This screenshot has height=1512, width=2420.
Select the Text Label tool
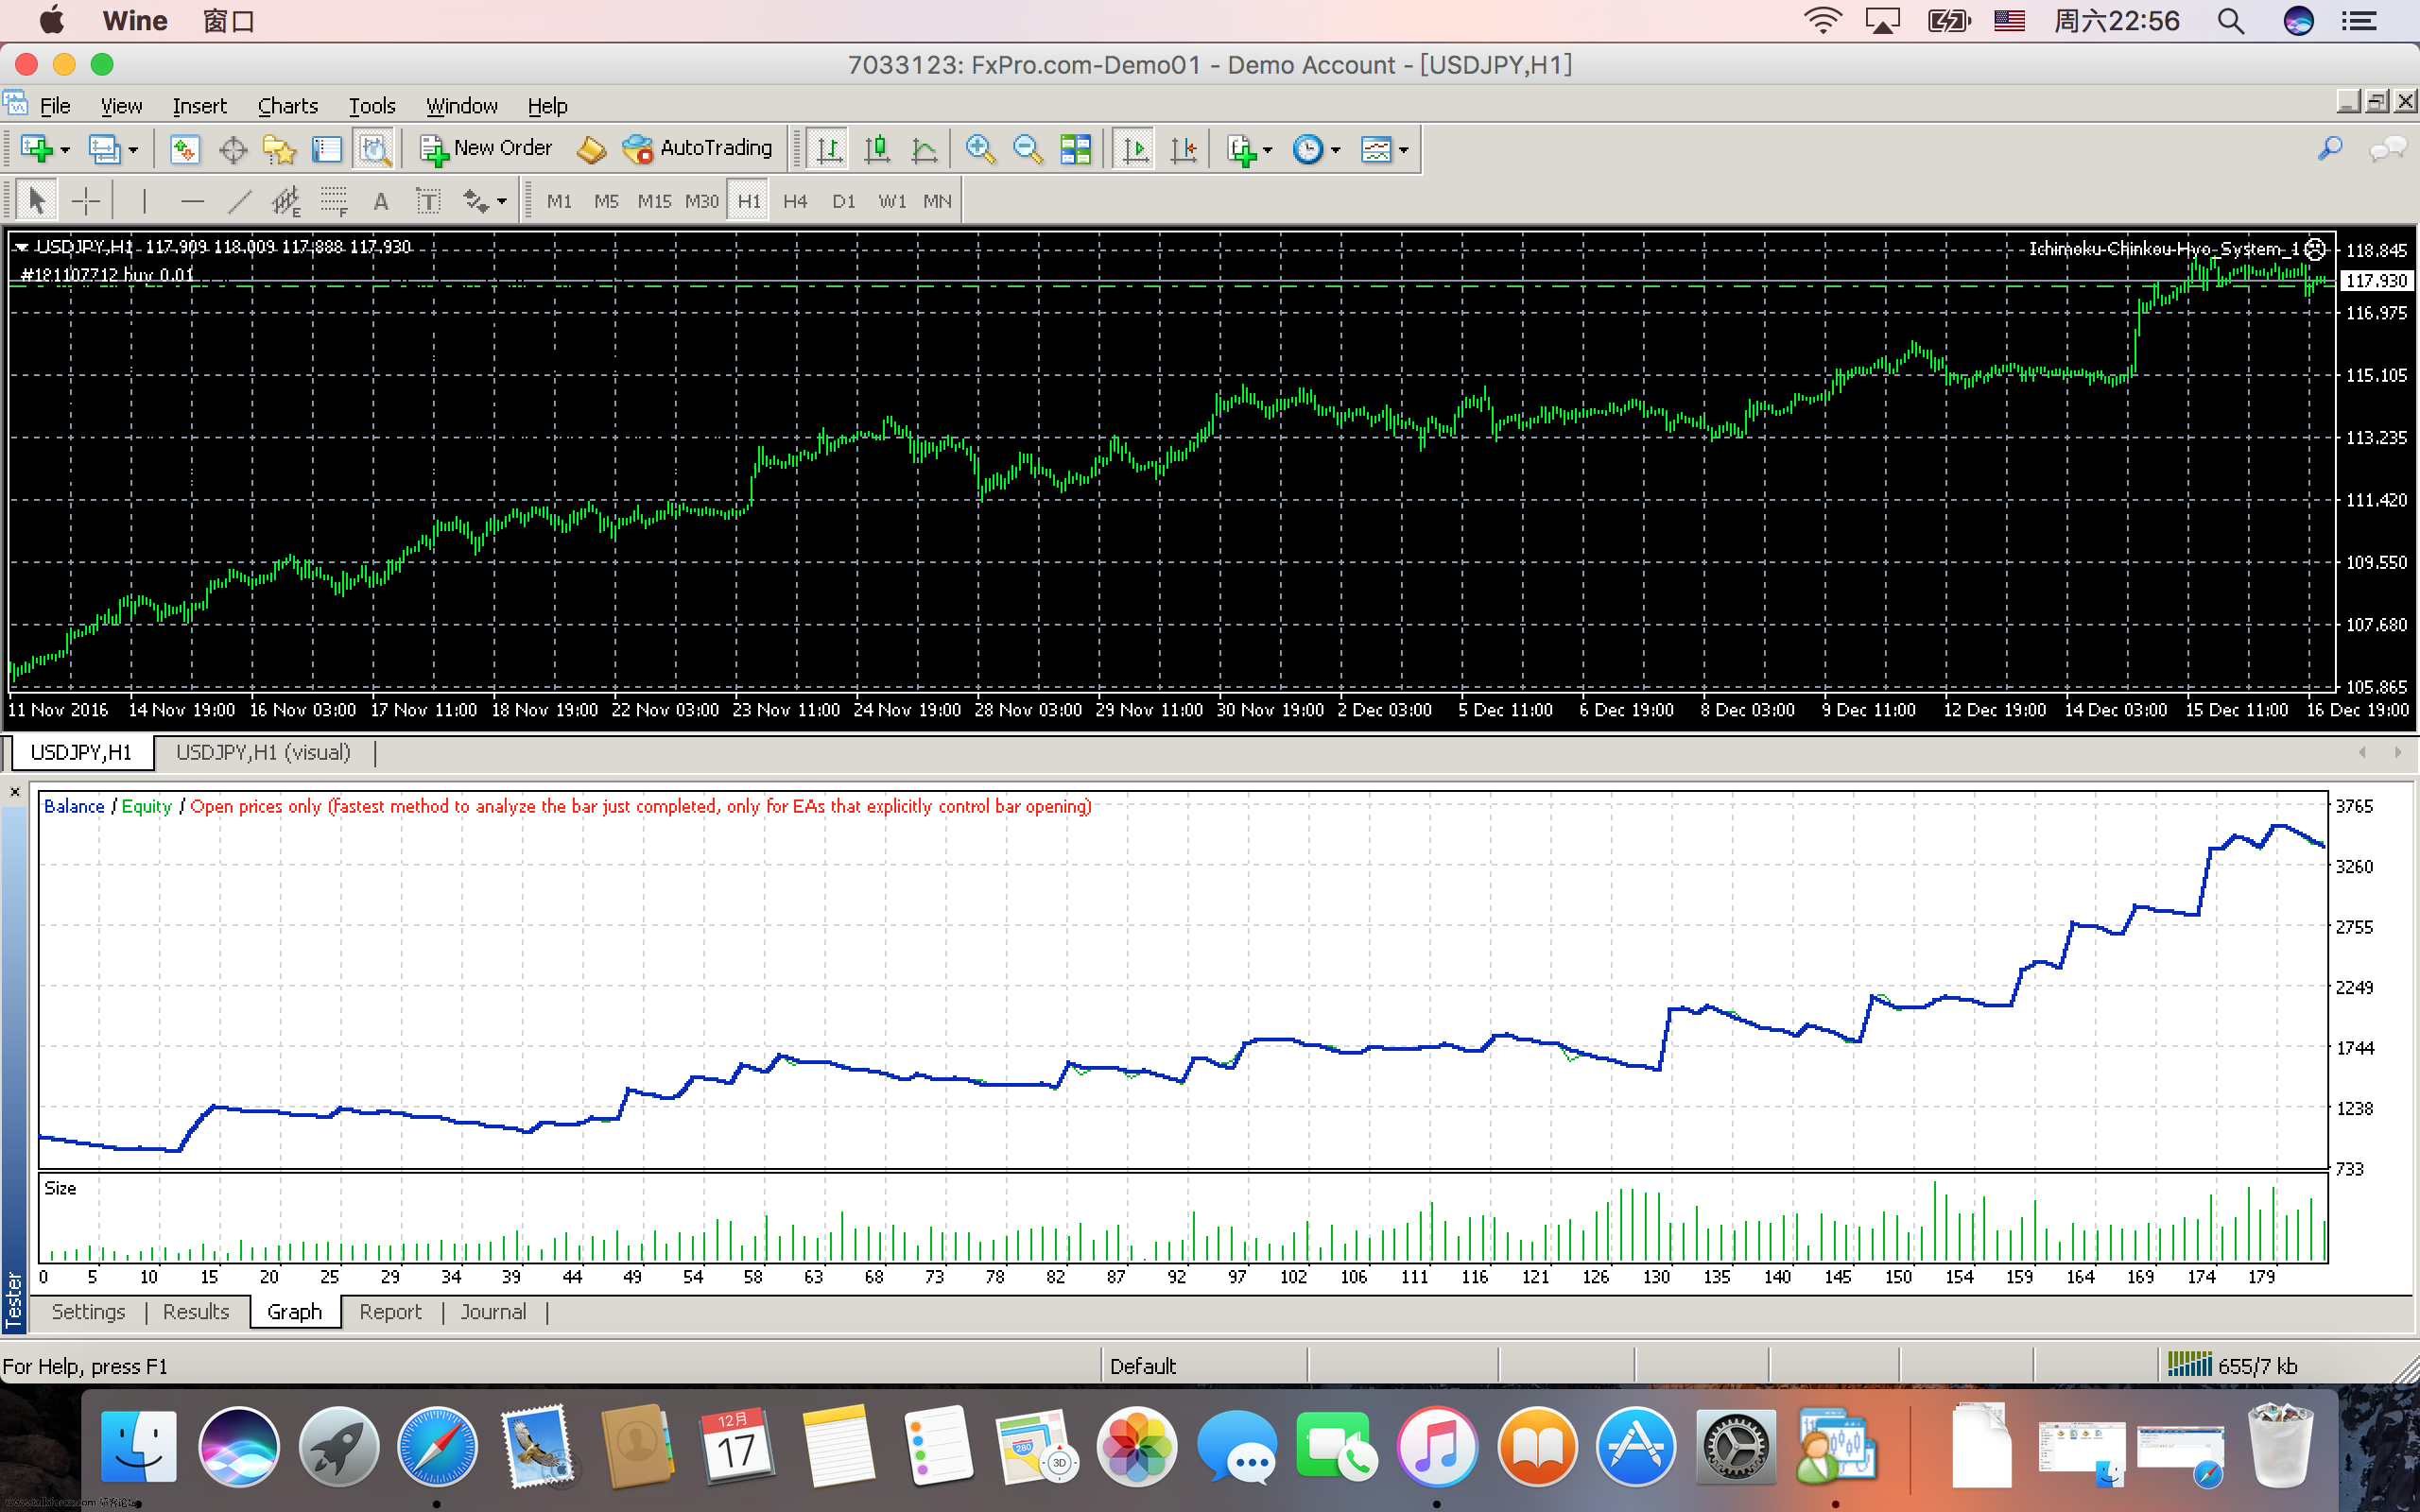(428, 201)
